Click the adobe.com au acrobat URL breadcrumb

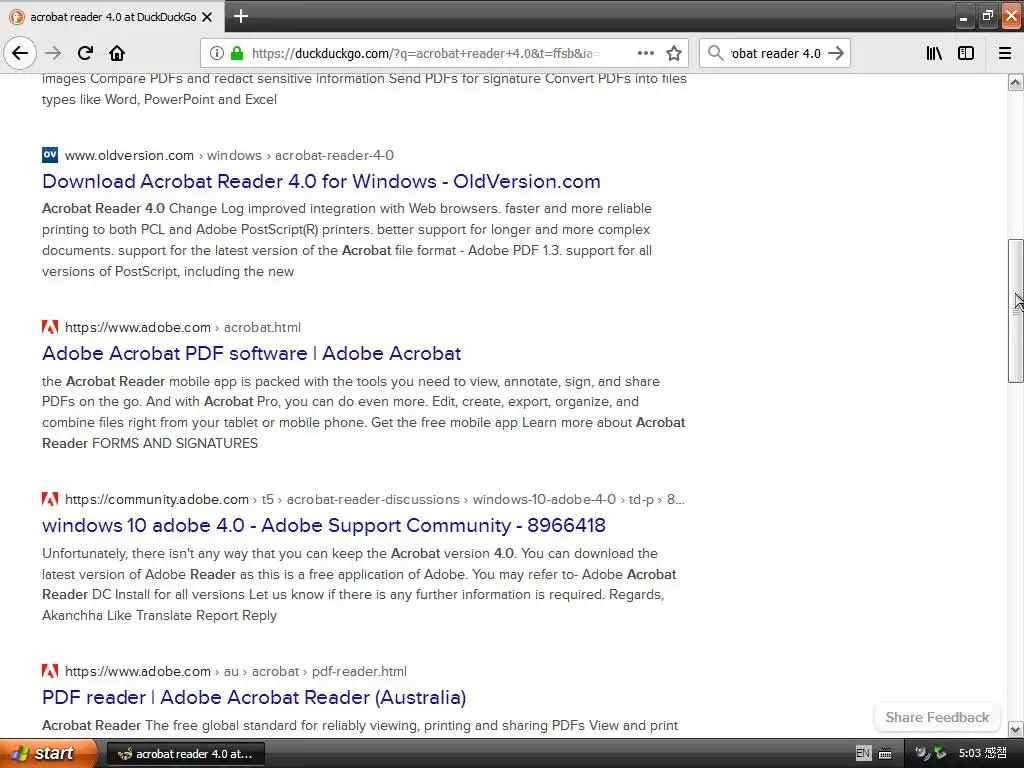(236, 671)
